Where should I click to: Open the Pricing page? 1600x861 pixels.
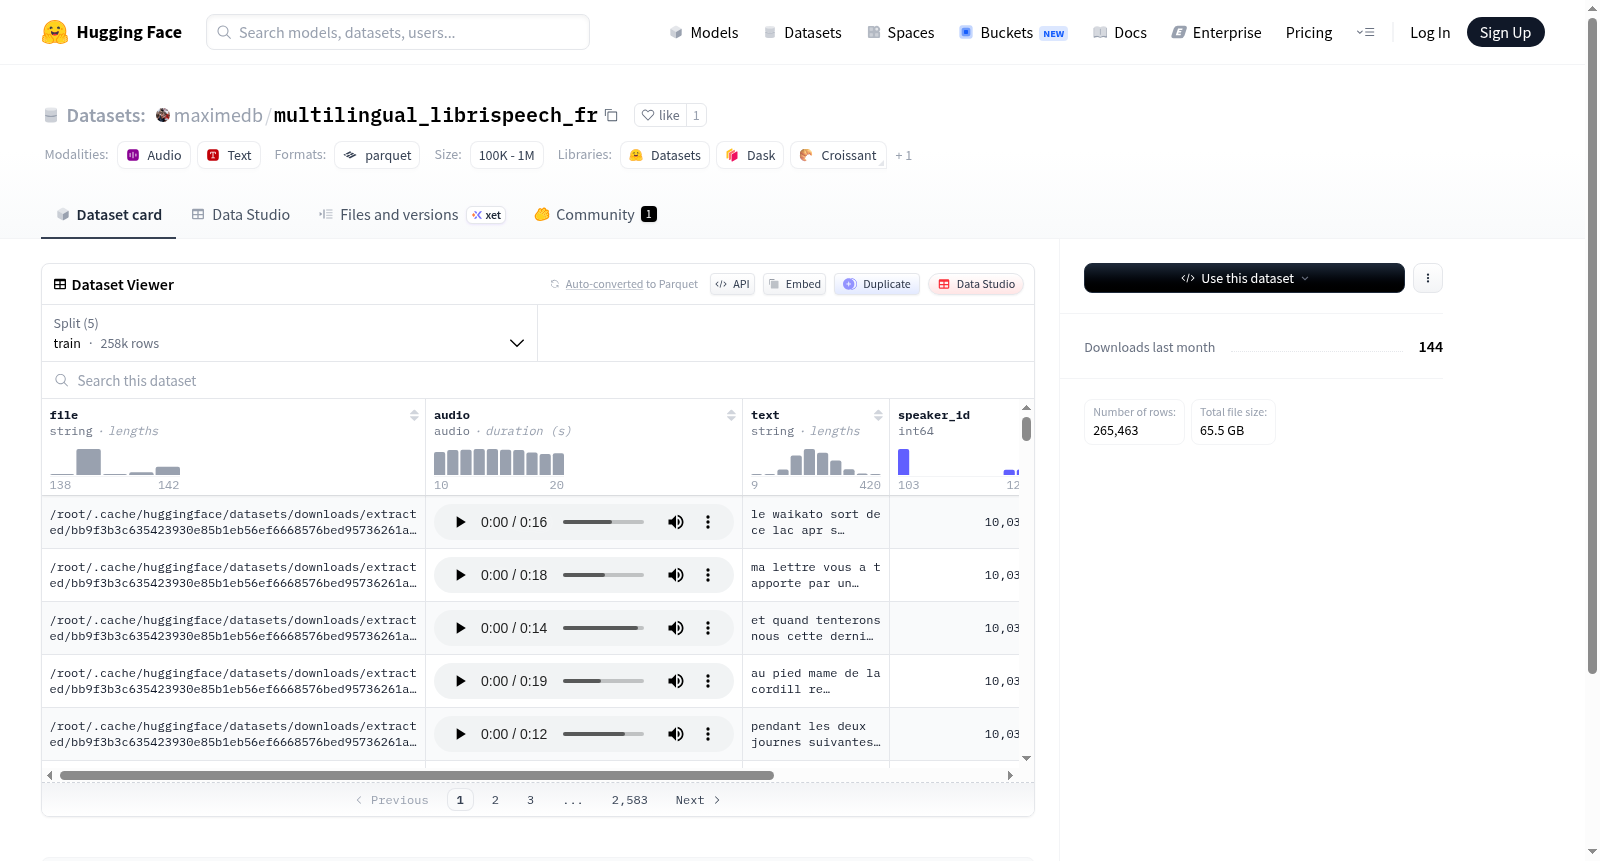(x=1309, y=32)
